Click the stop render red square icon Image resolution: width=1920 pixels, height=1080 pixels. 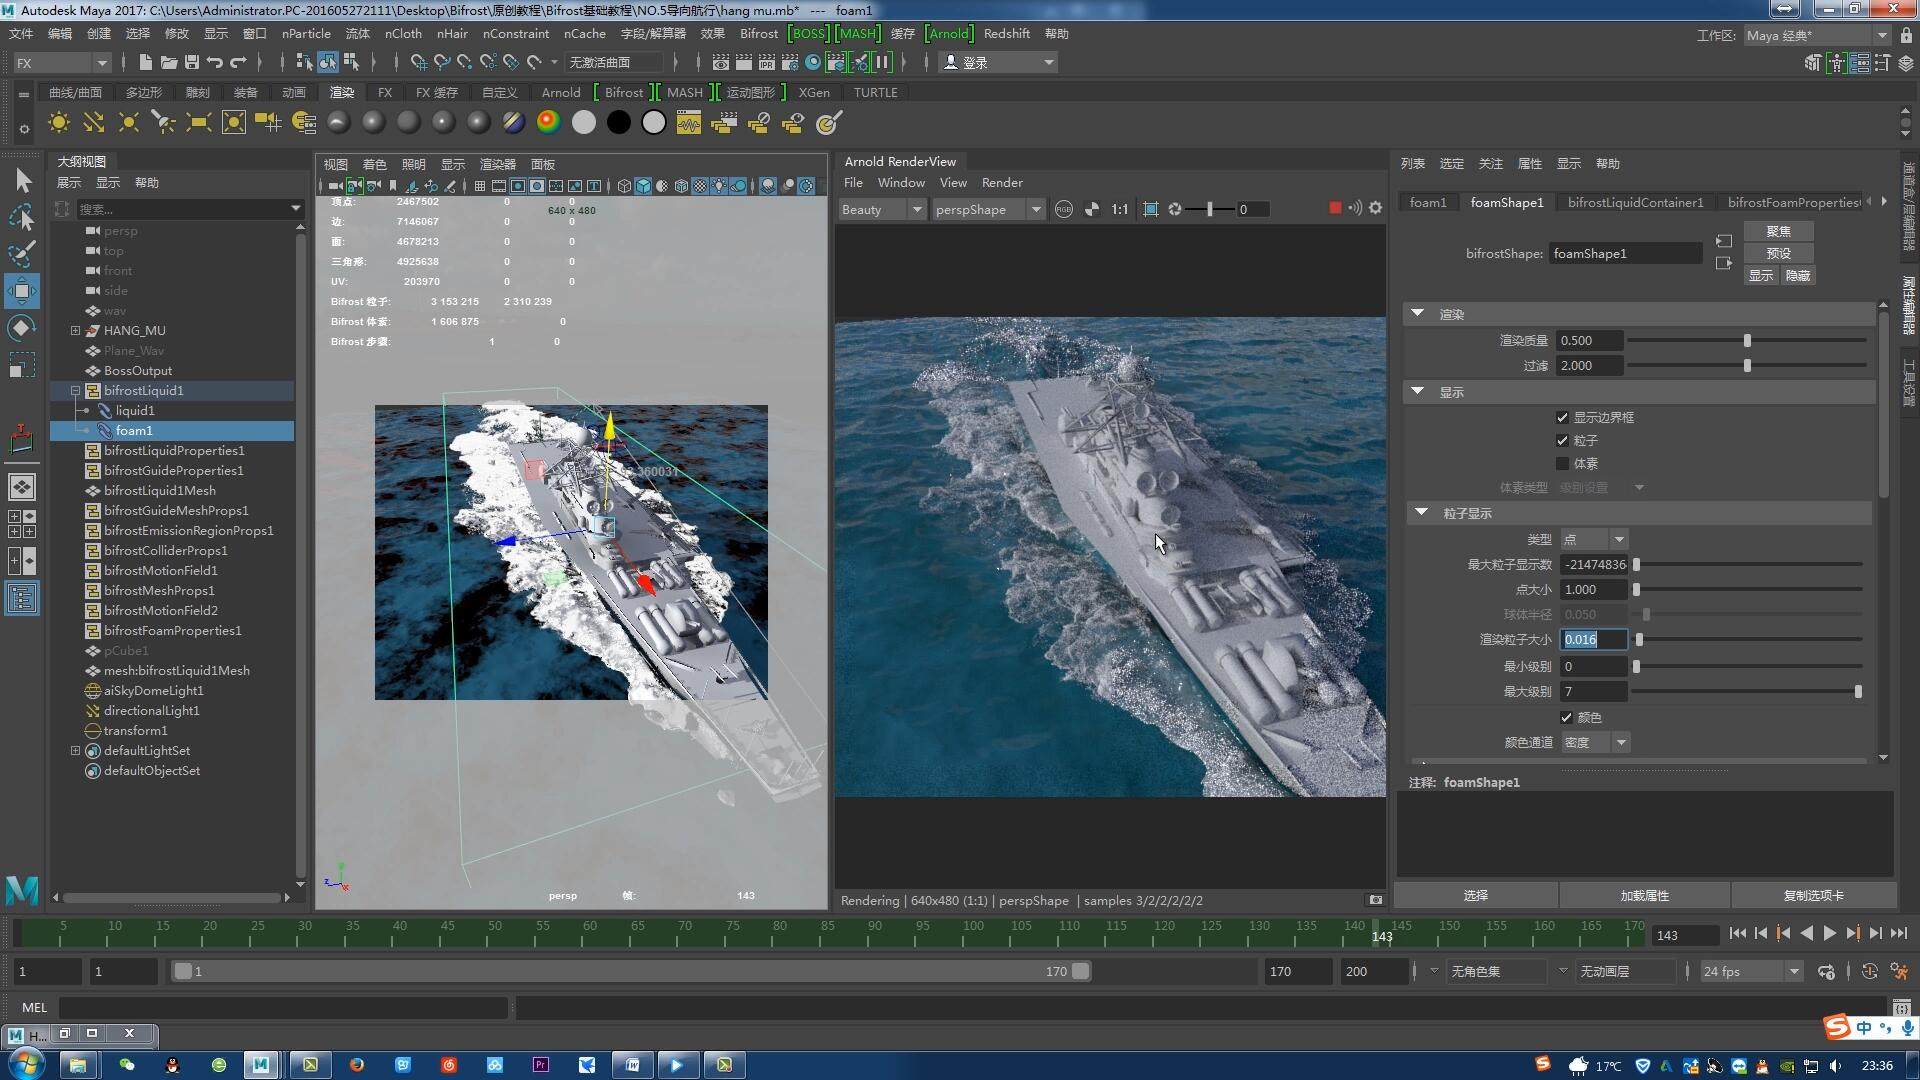(x=1335, y=208)
